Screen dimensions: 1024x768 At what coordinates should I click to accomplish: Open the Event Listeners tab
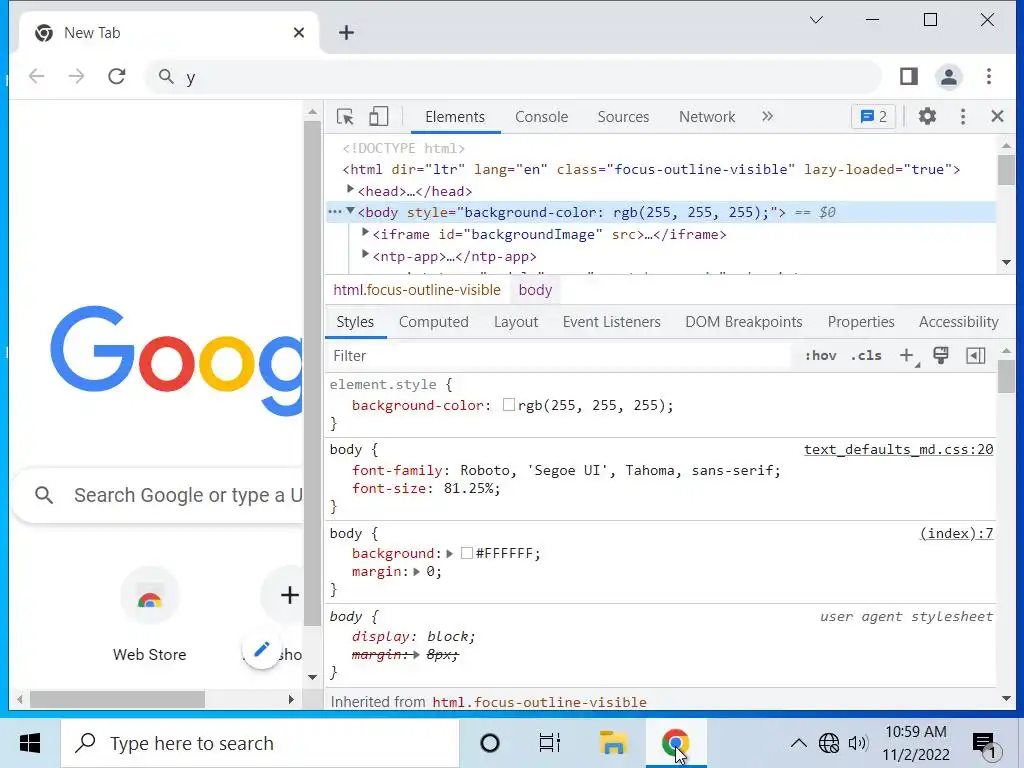point(611,322)
